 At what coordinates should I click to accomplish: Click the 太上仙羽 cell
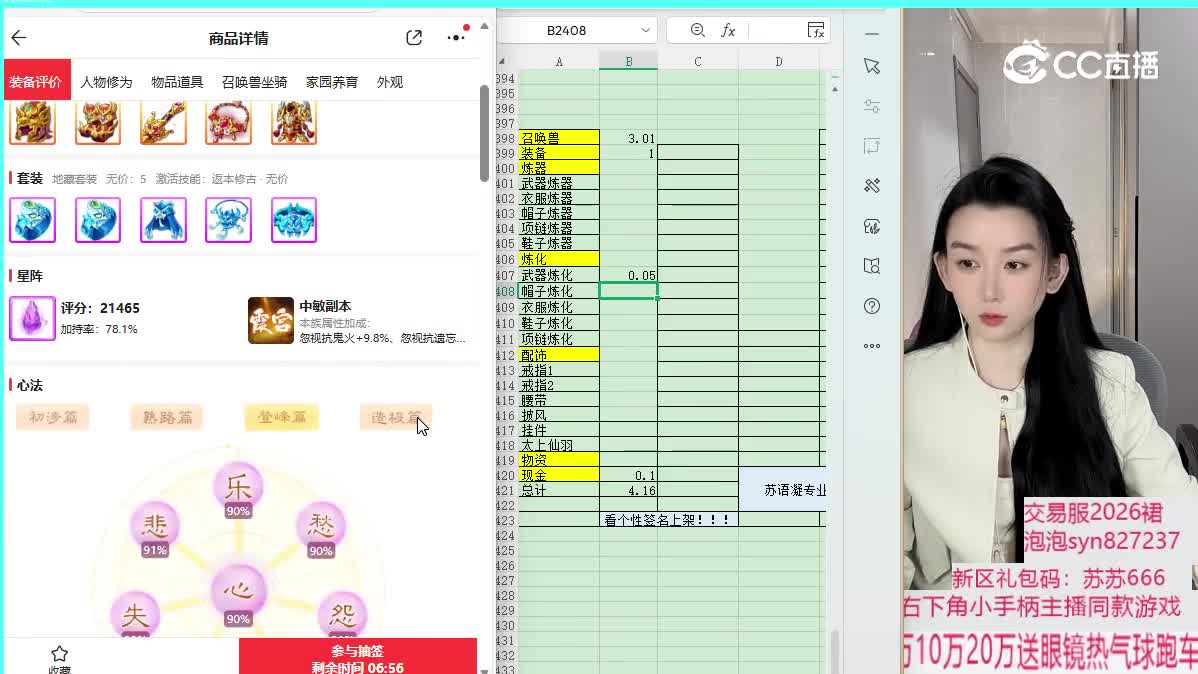coord(559,446)
